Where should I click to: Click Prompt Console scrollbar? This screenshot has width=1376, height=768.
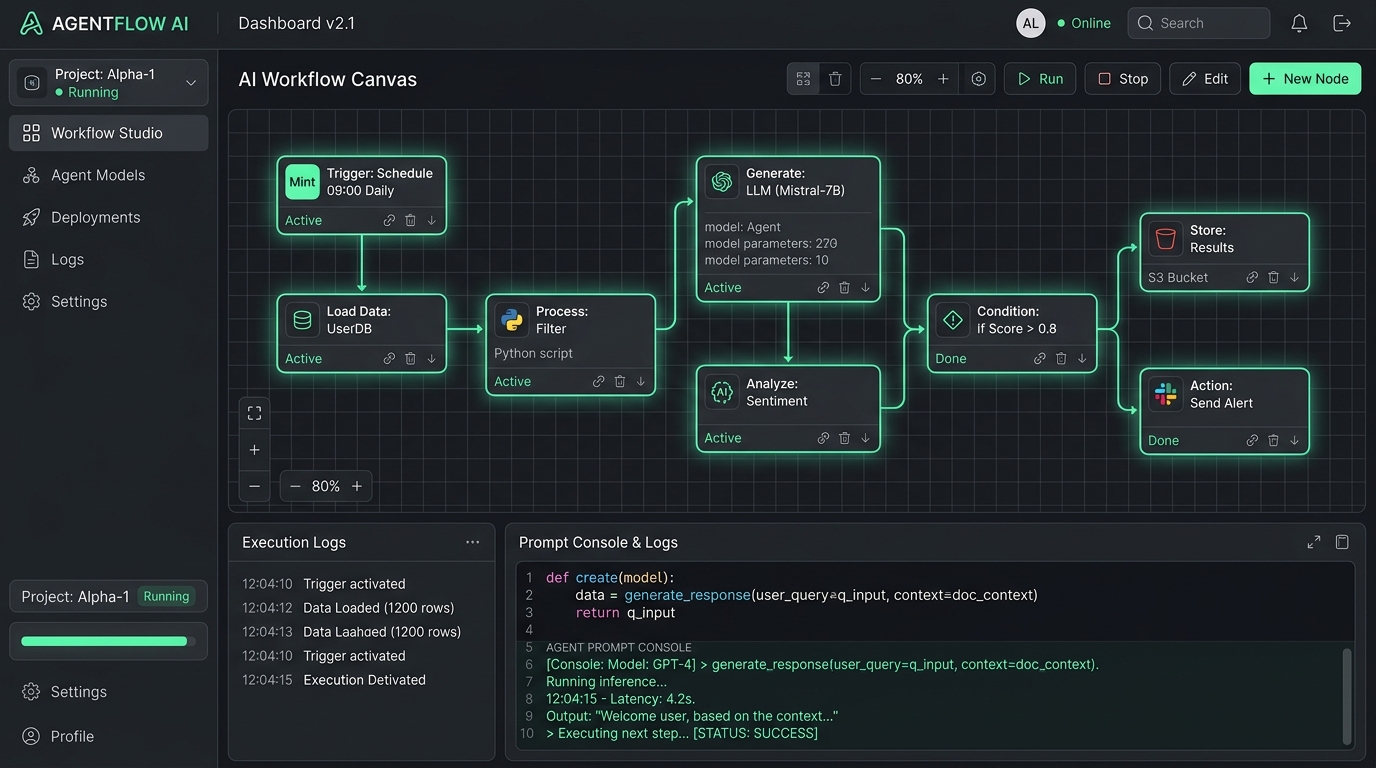(1346, 696)
